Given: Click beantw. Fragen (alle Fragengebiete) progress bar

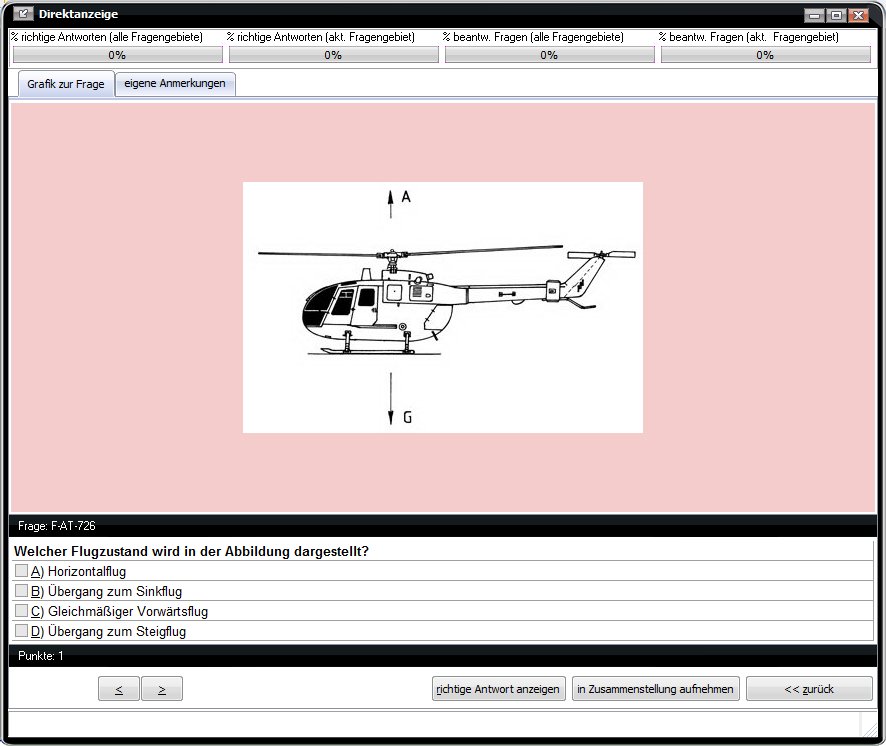Looking at the screenshot, I should click(x=549, y=55).
